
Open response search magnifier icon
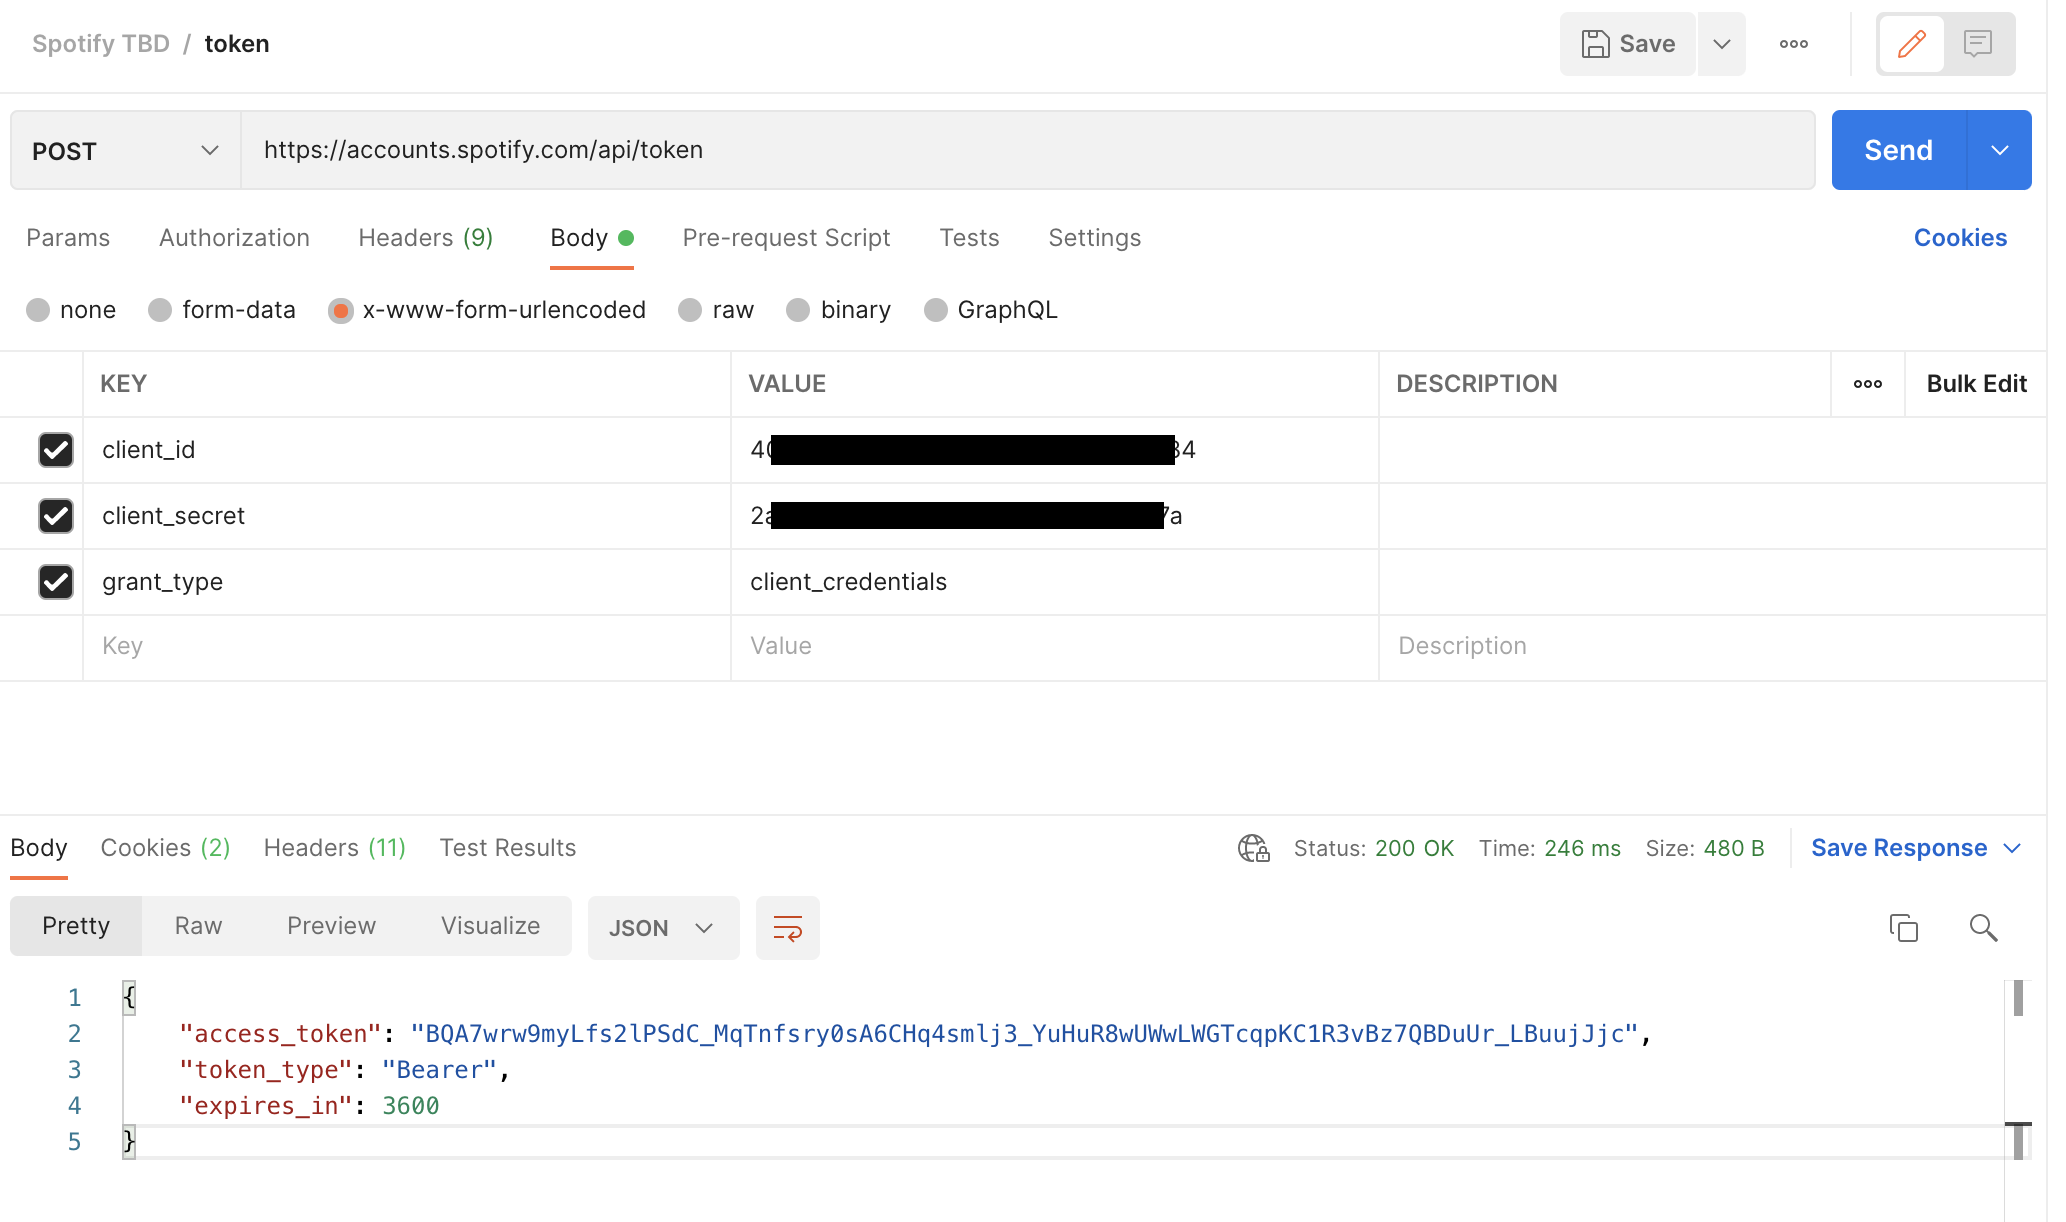[x=1983, y=928]
